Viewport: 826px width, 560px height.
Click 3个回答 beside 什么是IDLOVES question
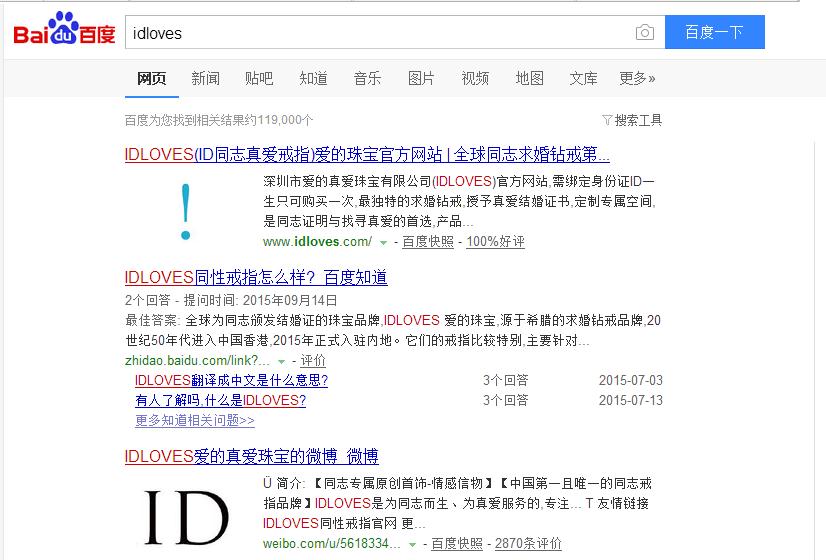click(506, 400)
